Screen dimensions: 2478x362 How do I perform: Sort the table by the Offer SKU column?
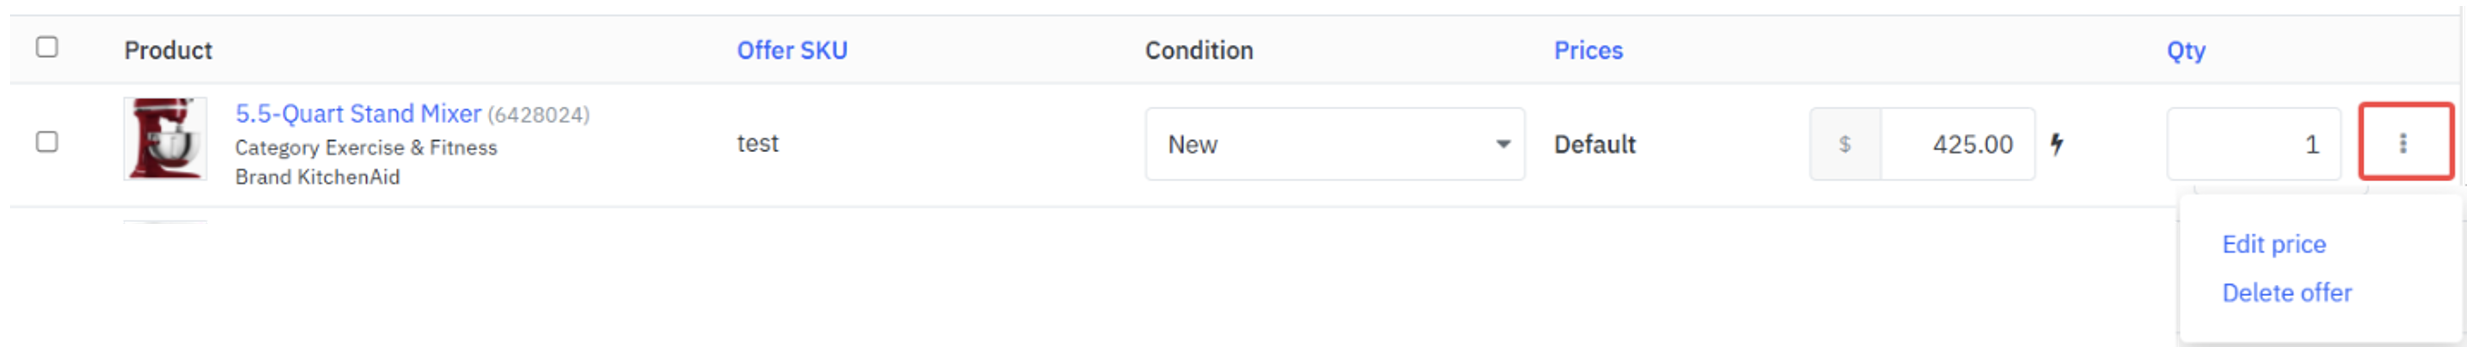pos(792,50)
